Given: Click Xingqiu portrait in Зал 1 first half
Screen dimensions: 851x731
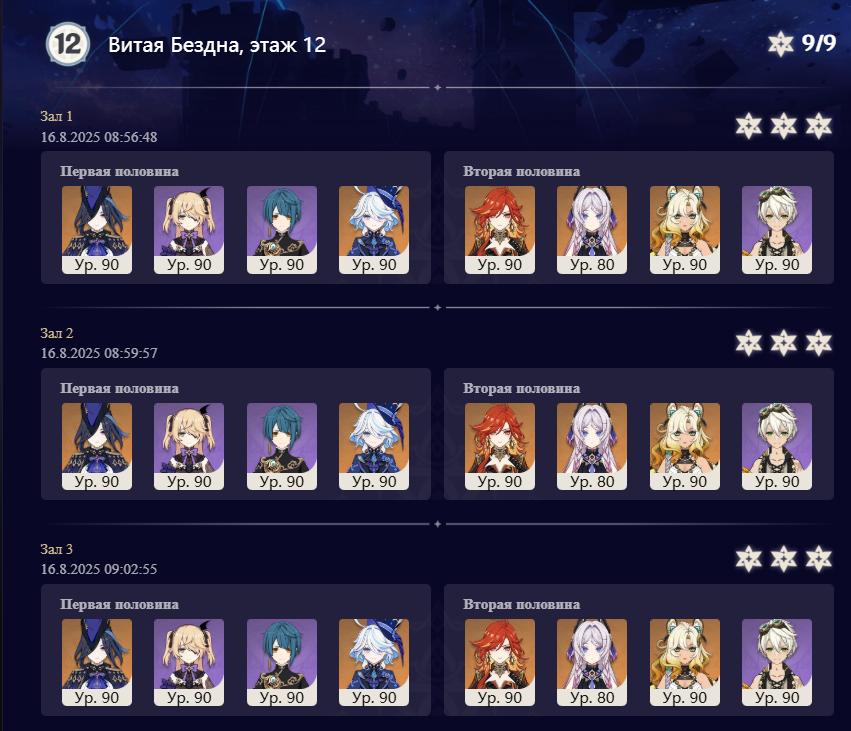Looking at the screenshot, I should (x=282, y=230).
